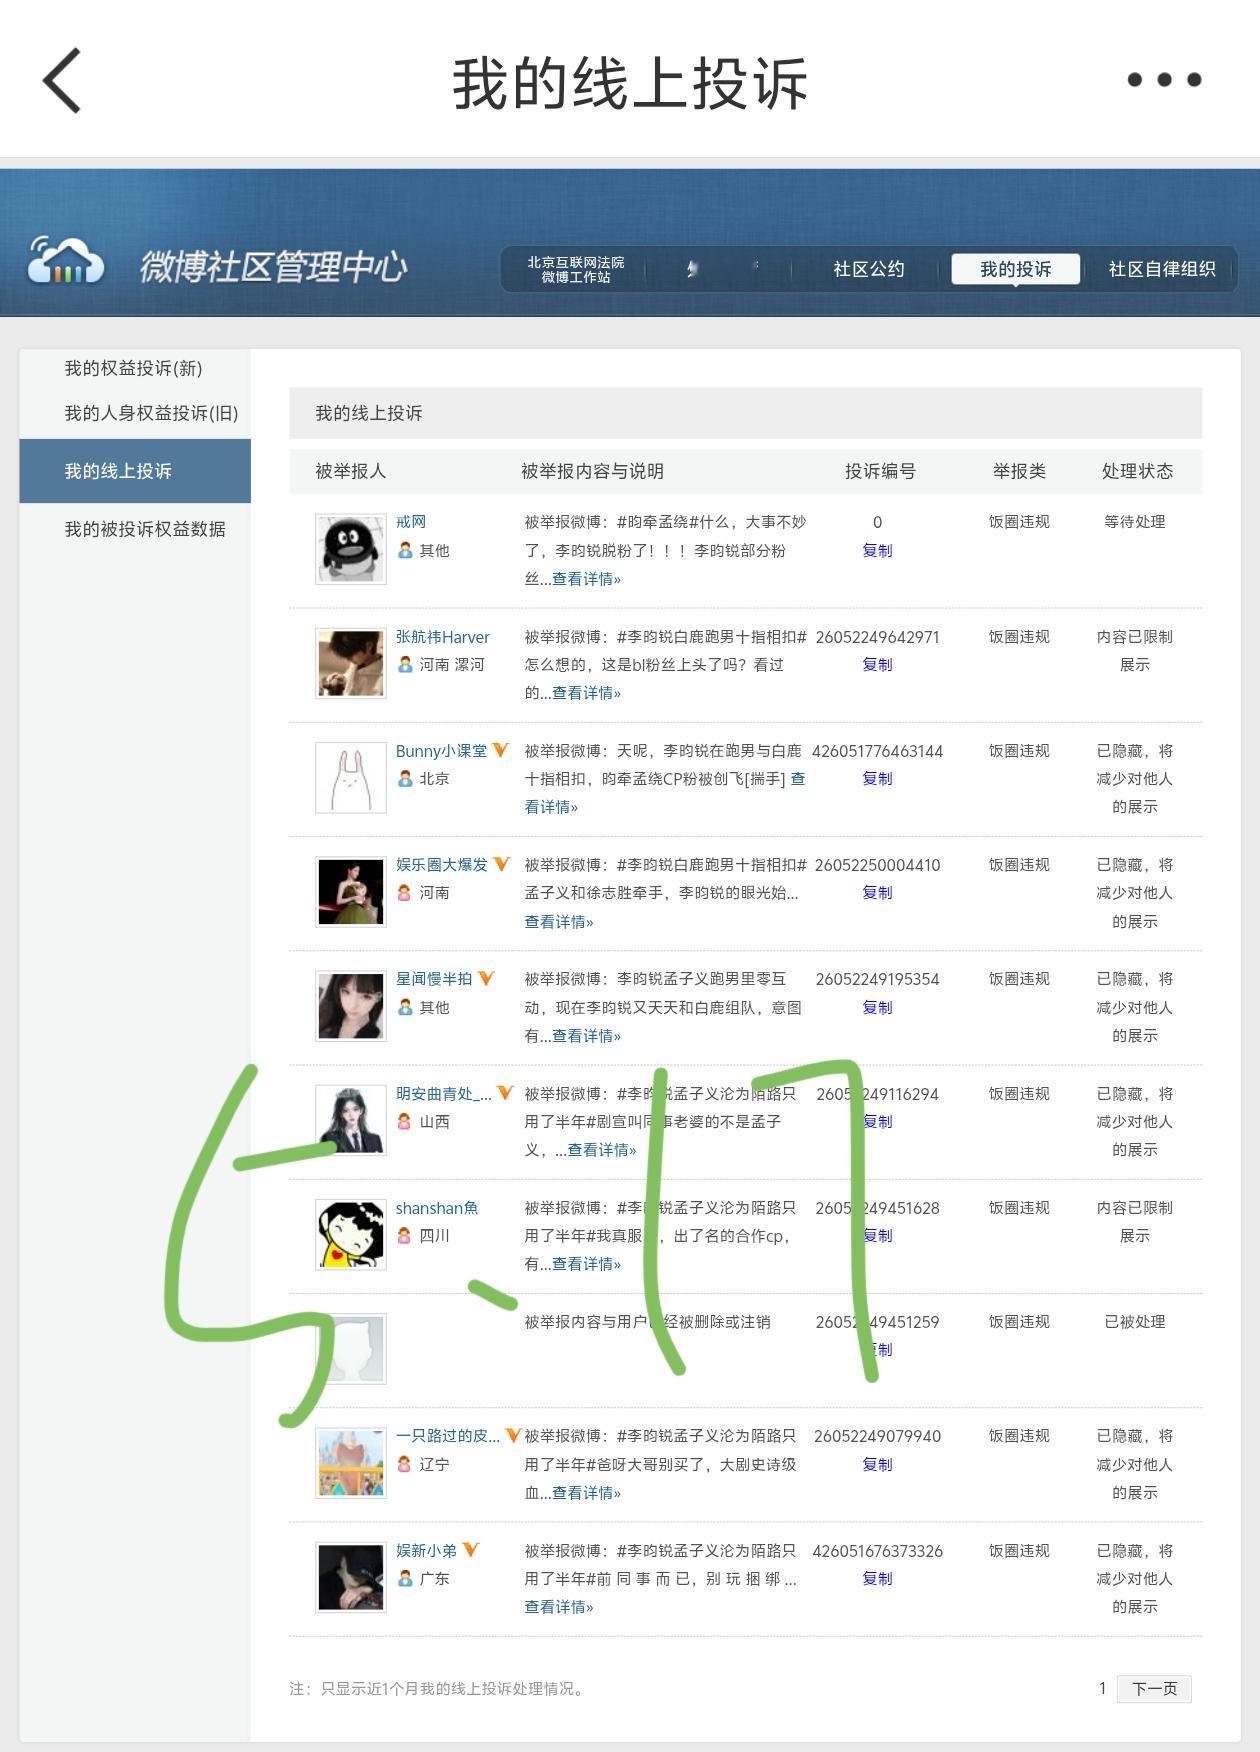View details of 戒网 reported post
The image size is (1260, 1752).
(x=586, y=579)
